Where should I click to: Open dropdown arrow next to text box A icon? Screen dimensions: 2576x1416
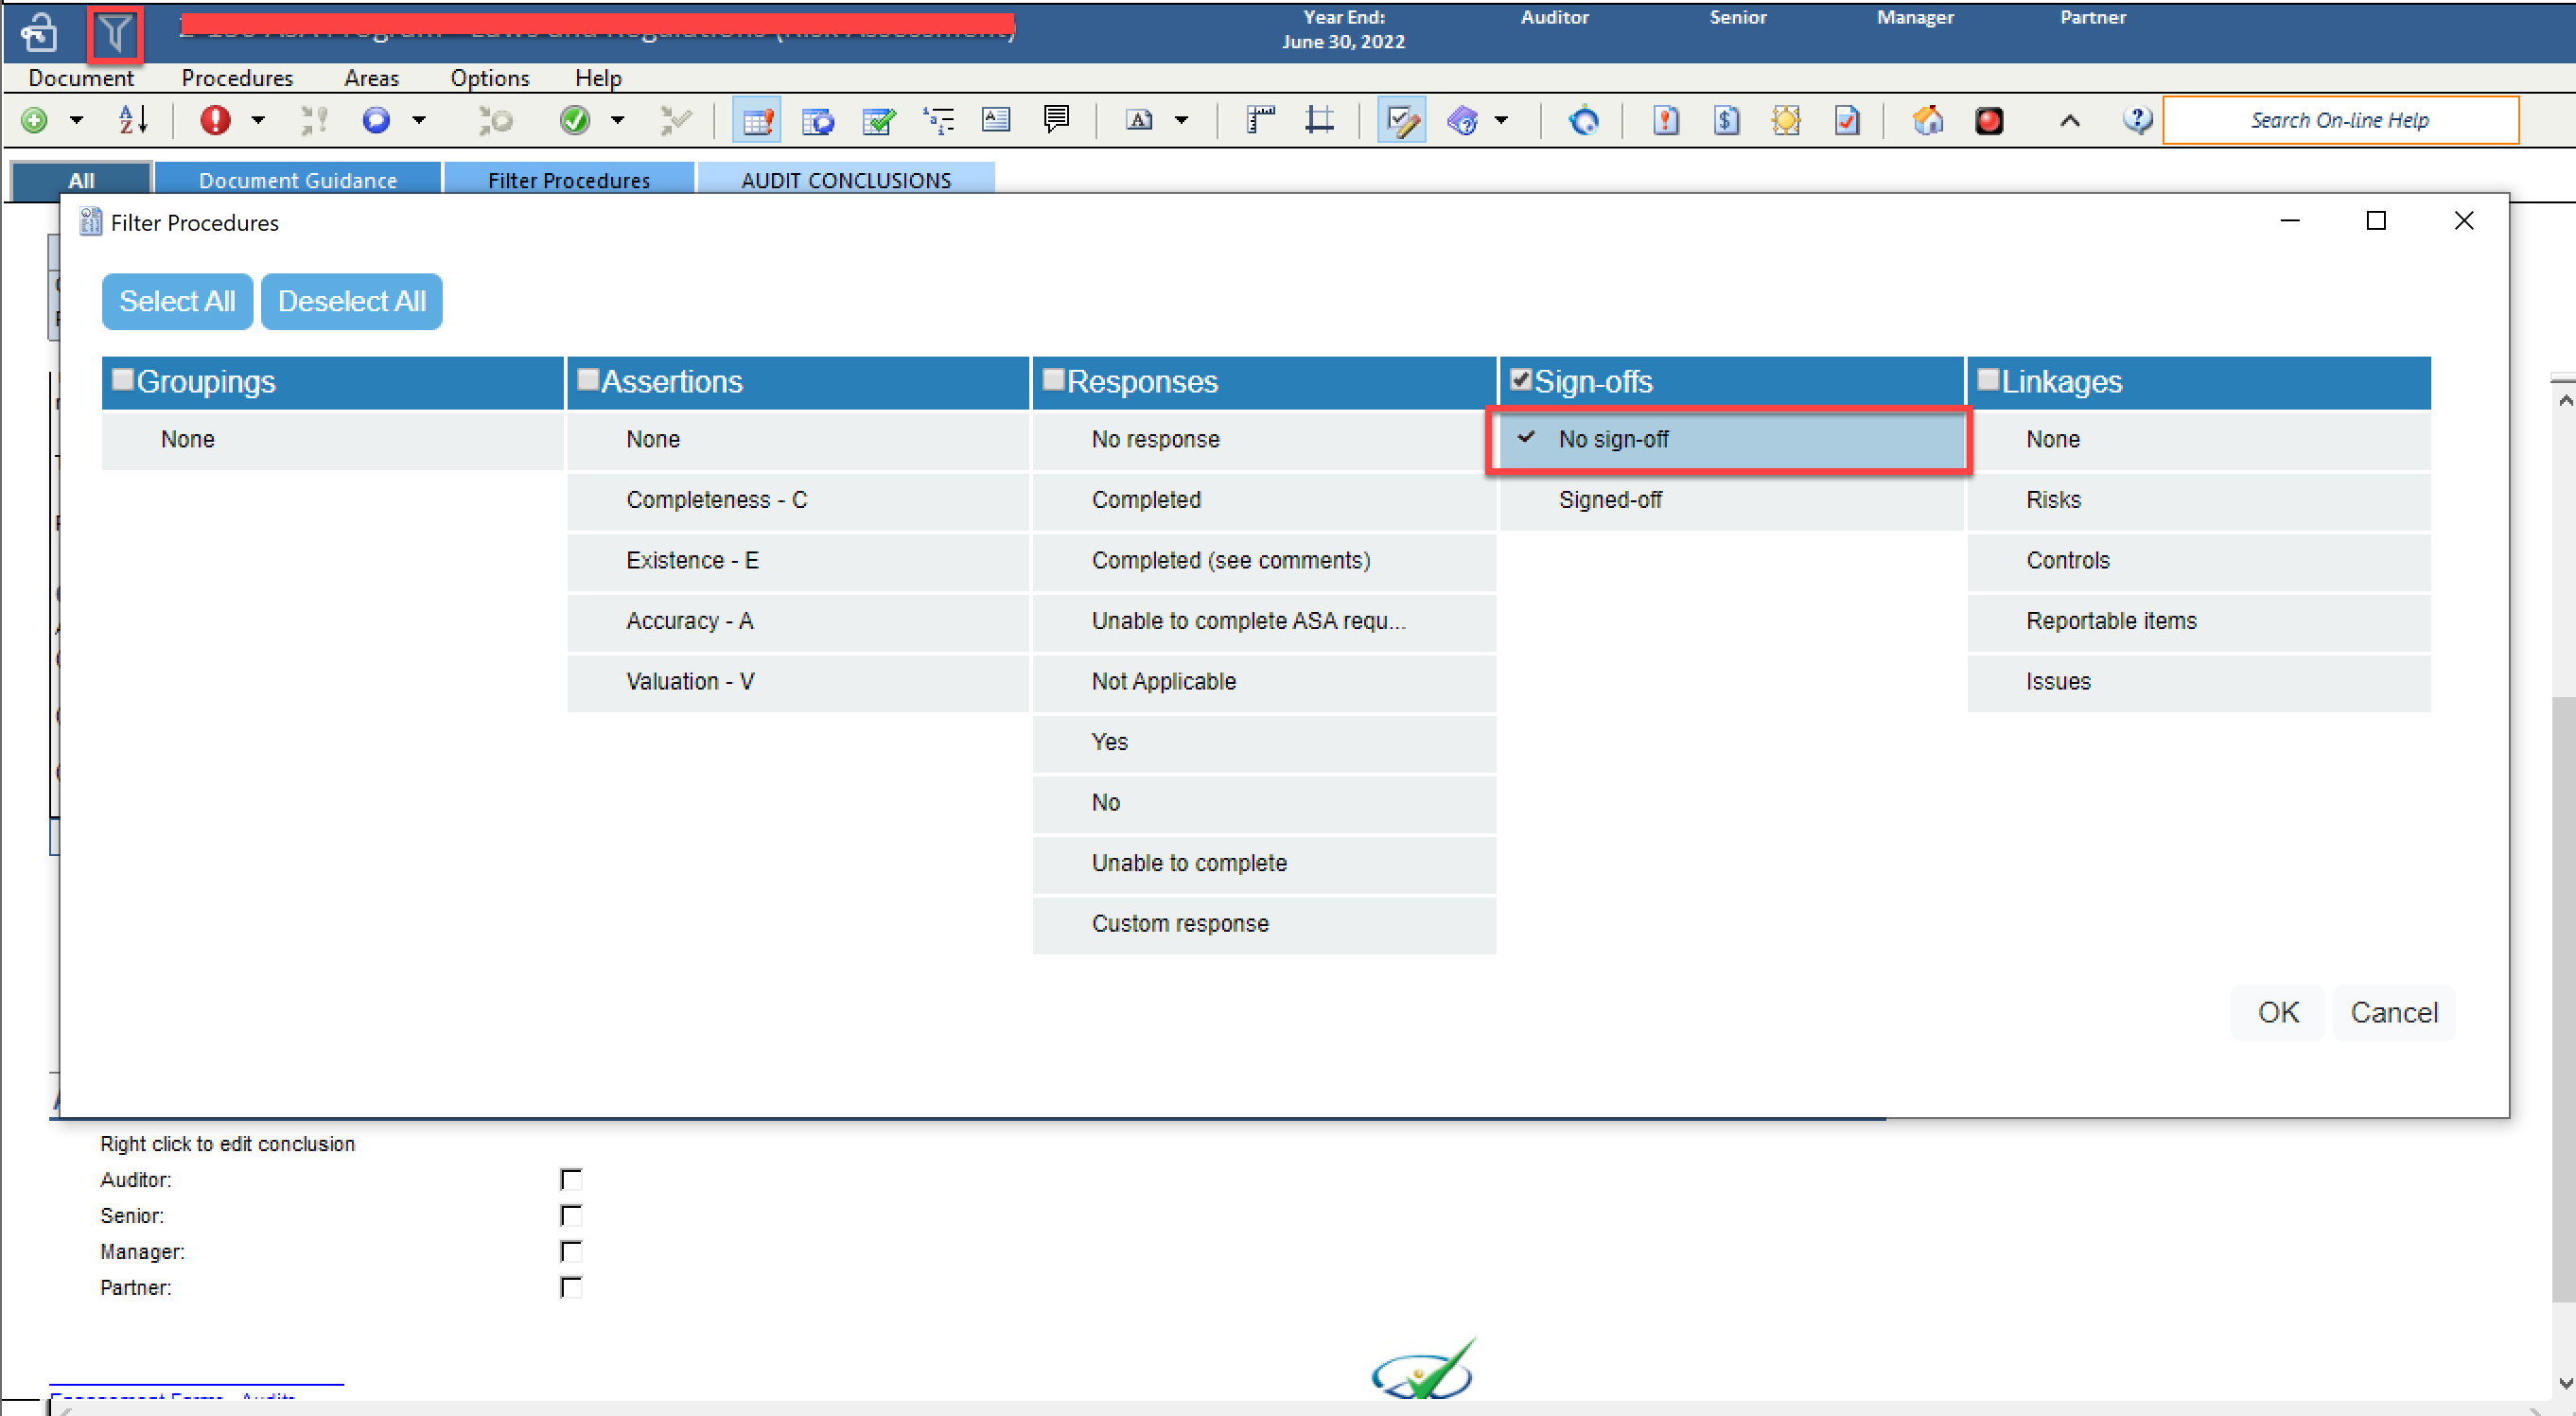pos(1181,120)
